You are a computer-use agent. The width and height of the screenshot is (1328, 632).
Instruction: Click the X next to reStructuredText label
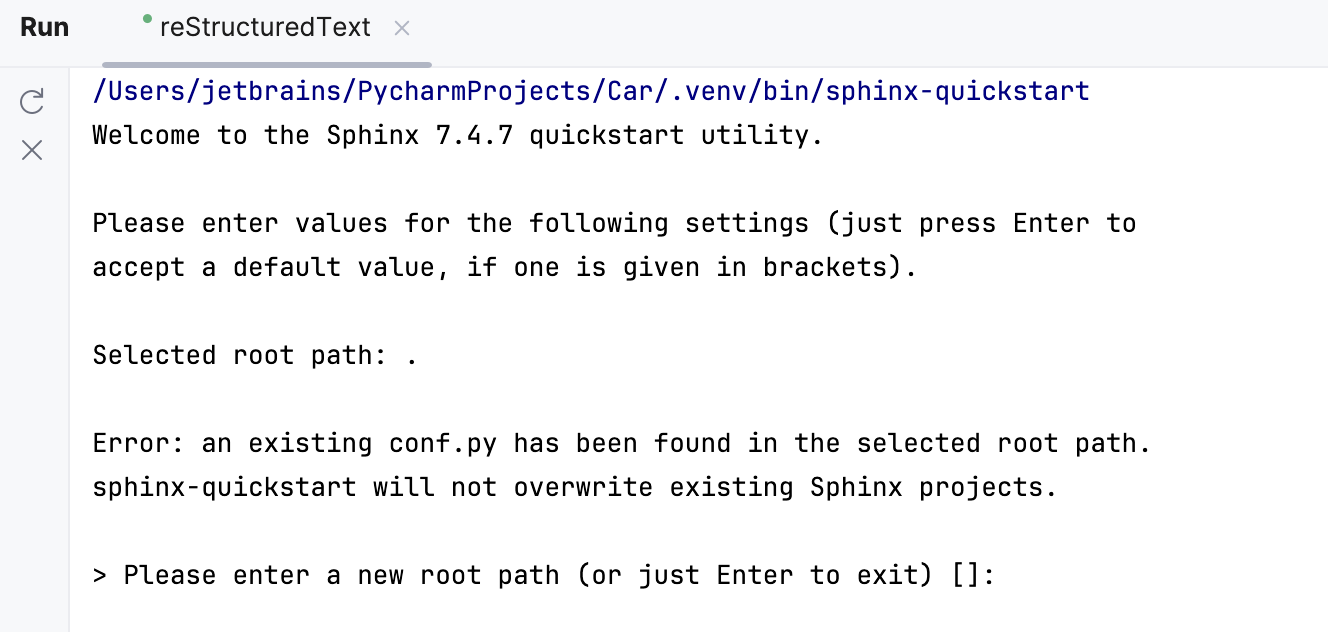click(x=401, y=28)
